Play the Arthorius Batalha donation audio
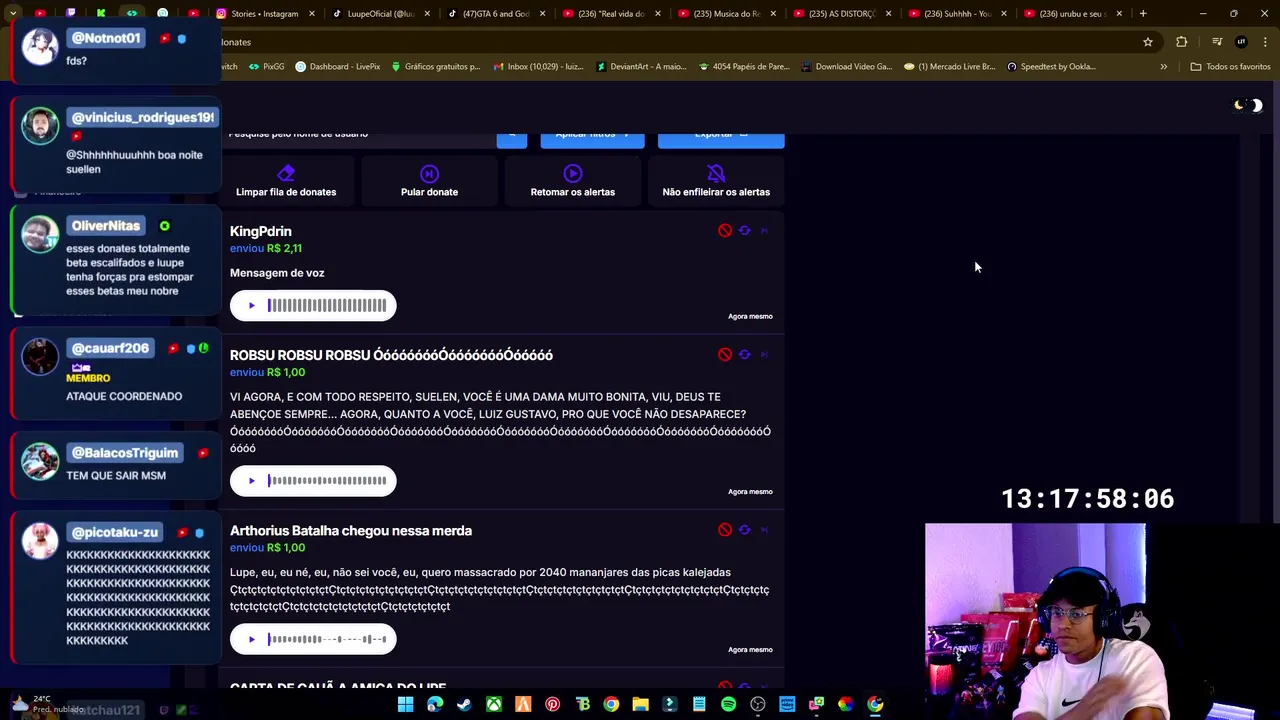Viewport: 1280px width, 720px height. coord(251,640)
